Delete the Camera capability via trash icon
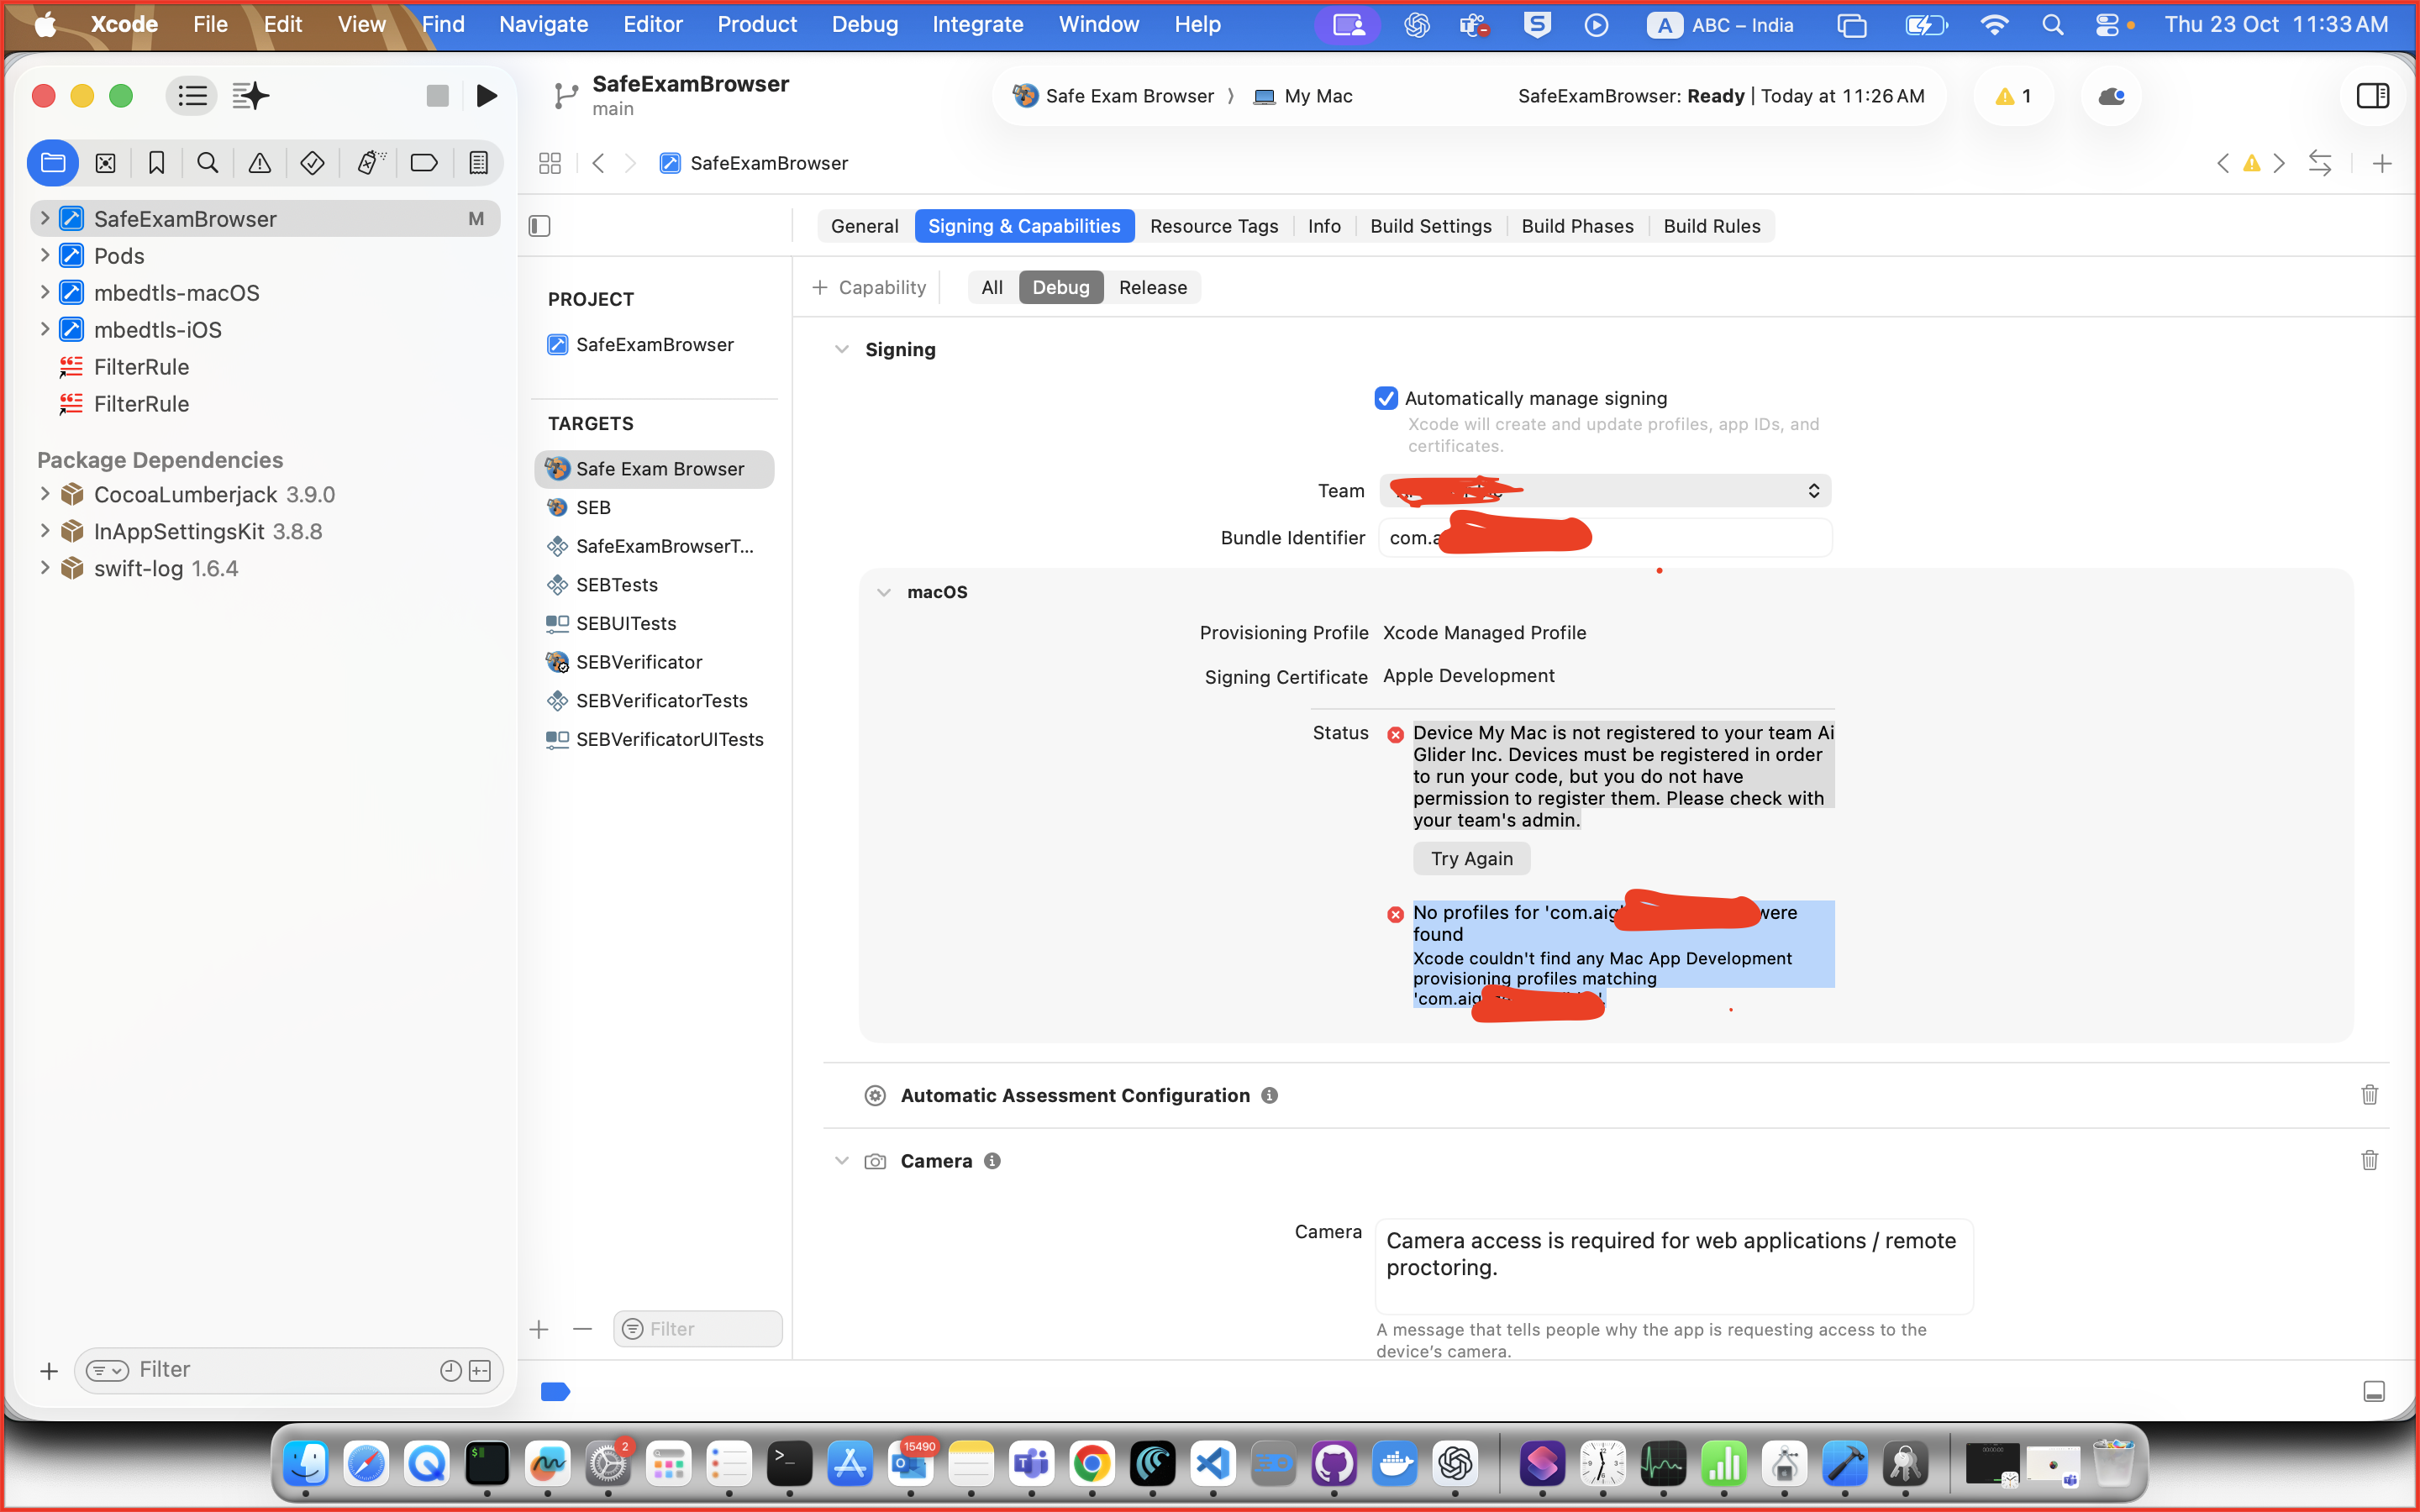Viewport: 2420px width, 1512px height. pyautogui.click(x=2369, y=1160)
